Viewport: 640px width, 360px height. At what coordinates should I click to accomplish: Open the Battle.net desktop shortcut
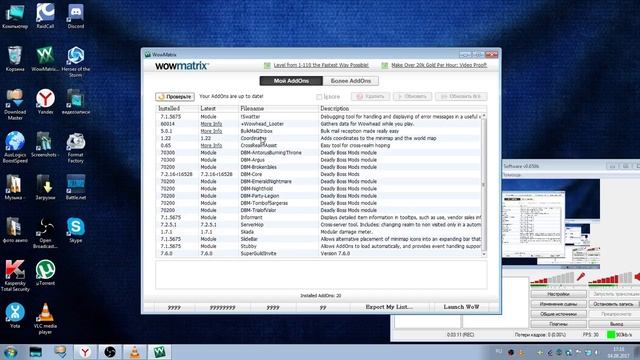(x=76, y=187)
